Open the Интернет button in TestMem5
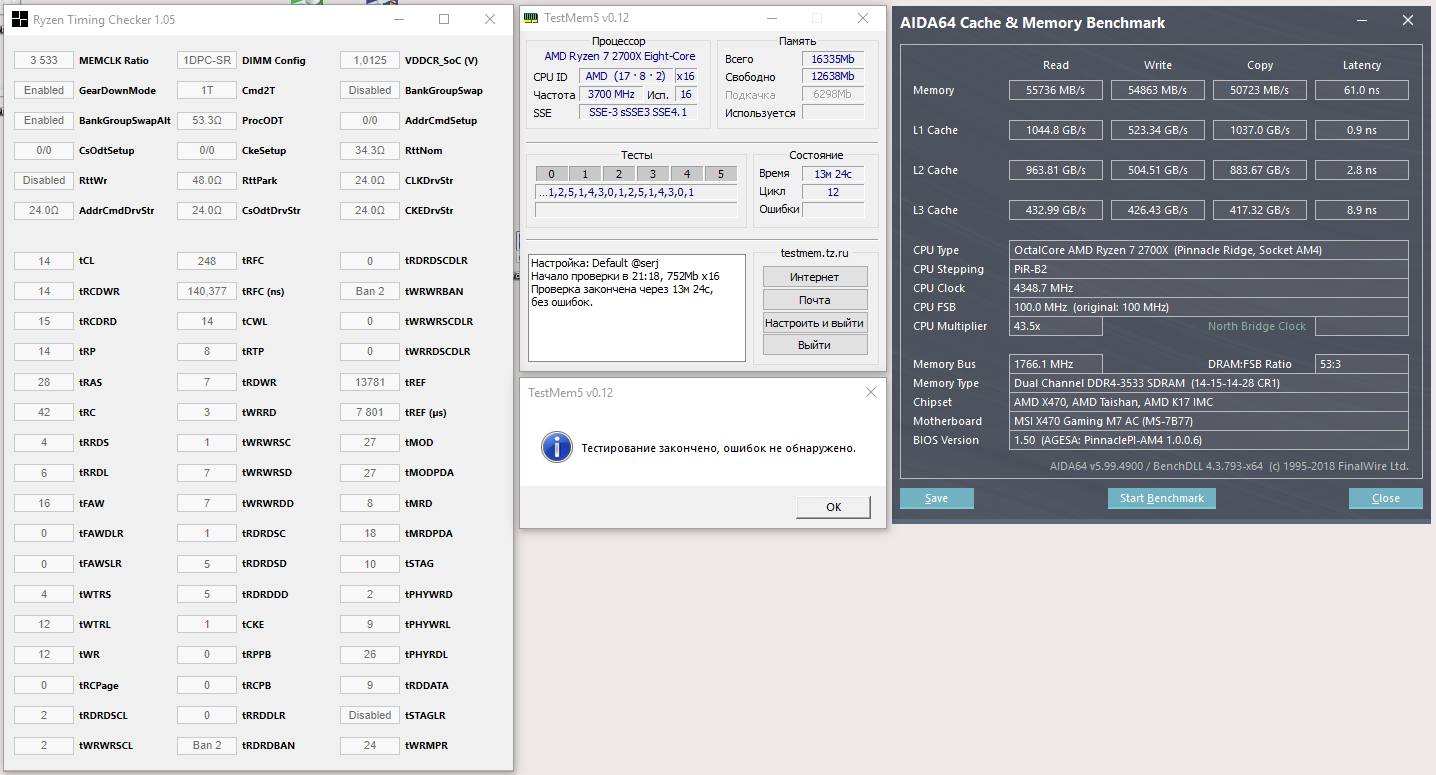The height and width of the screenshot is (775, 1436). click(814, 277)
